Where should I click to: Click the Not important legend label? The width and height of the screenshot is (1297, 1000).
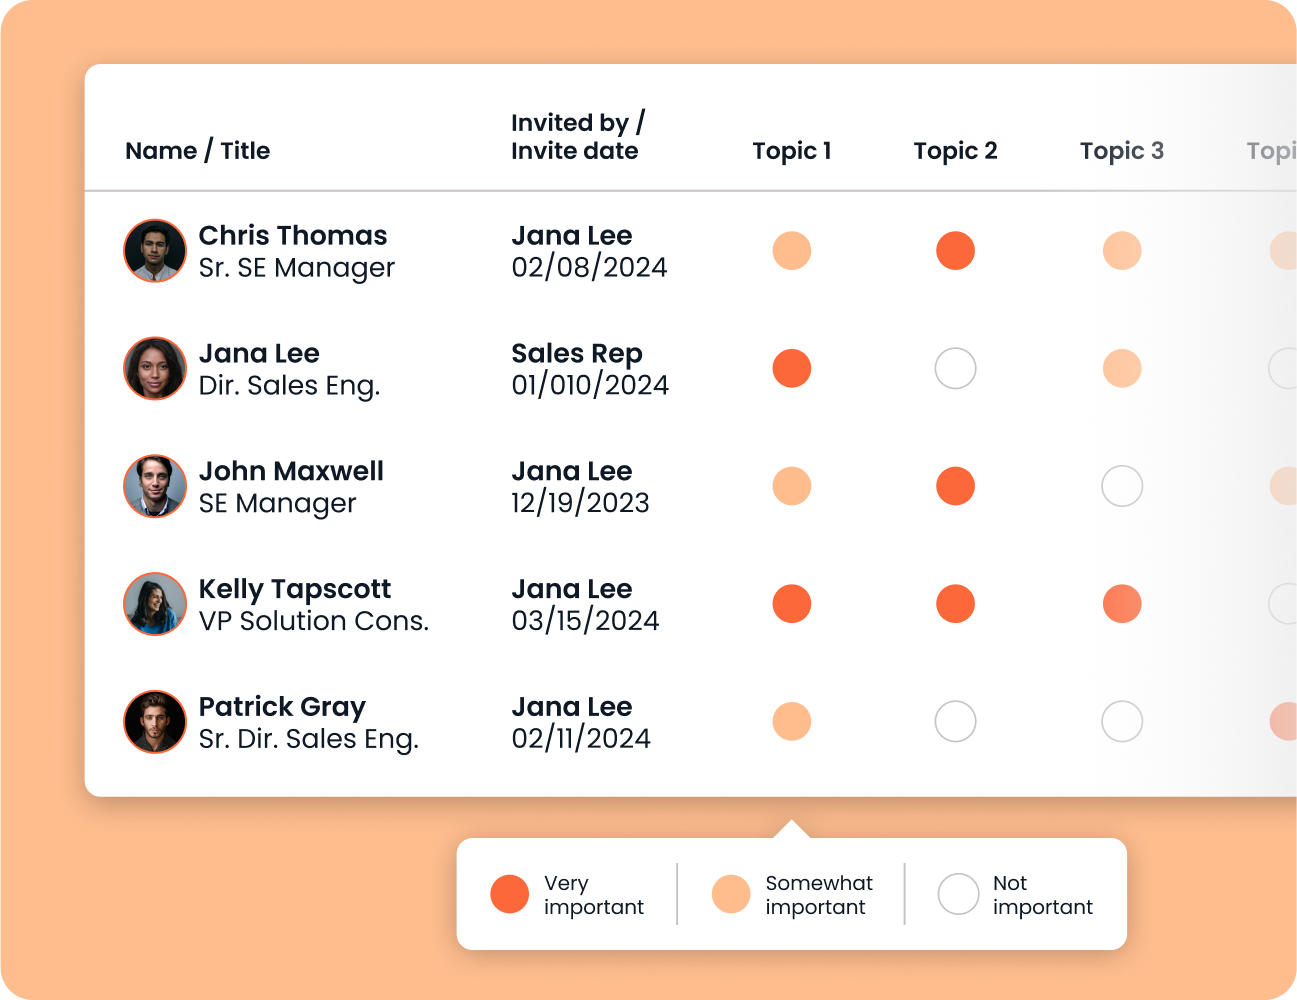coord(1043,895)
